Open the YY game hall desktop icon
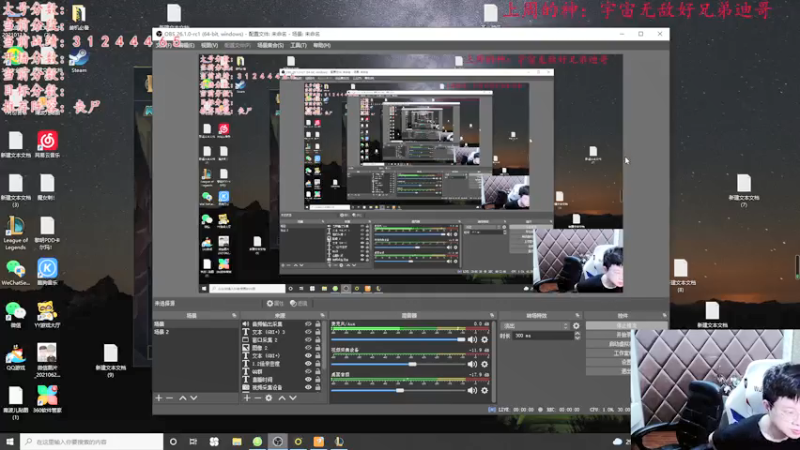The image size is (800, 450). tap(46, 314)
